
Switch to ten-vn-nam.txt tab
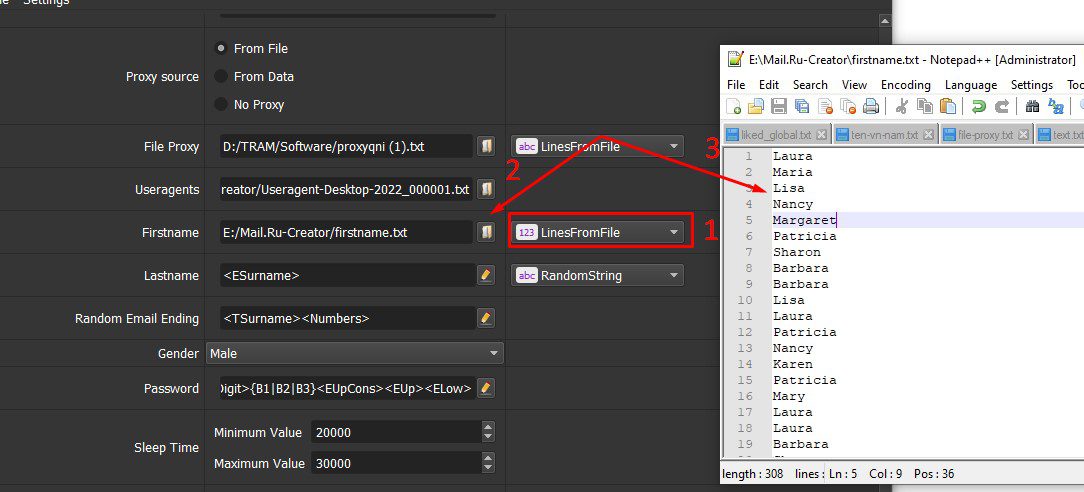tap(885, 135)
